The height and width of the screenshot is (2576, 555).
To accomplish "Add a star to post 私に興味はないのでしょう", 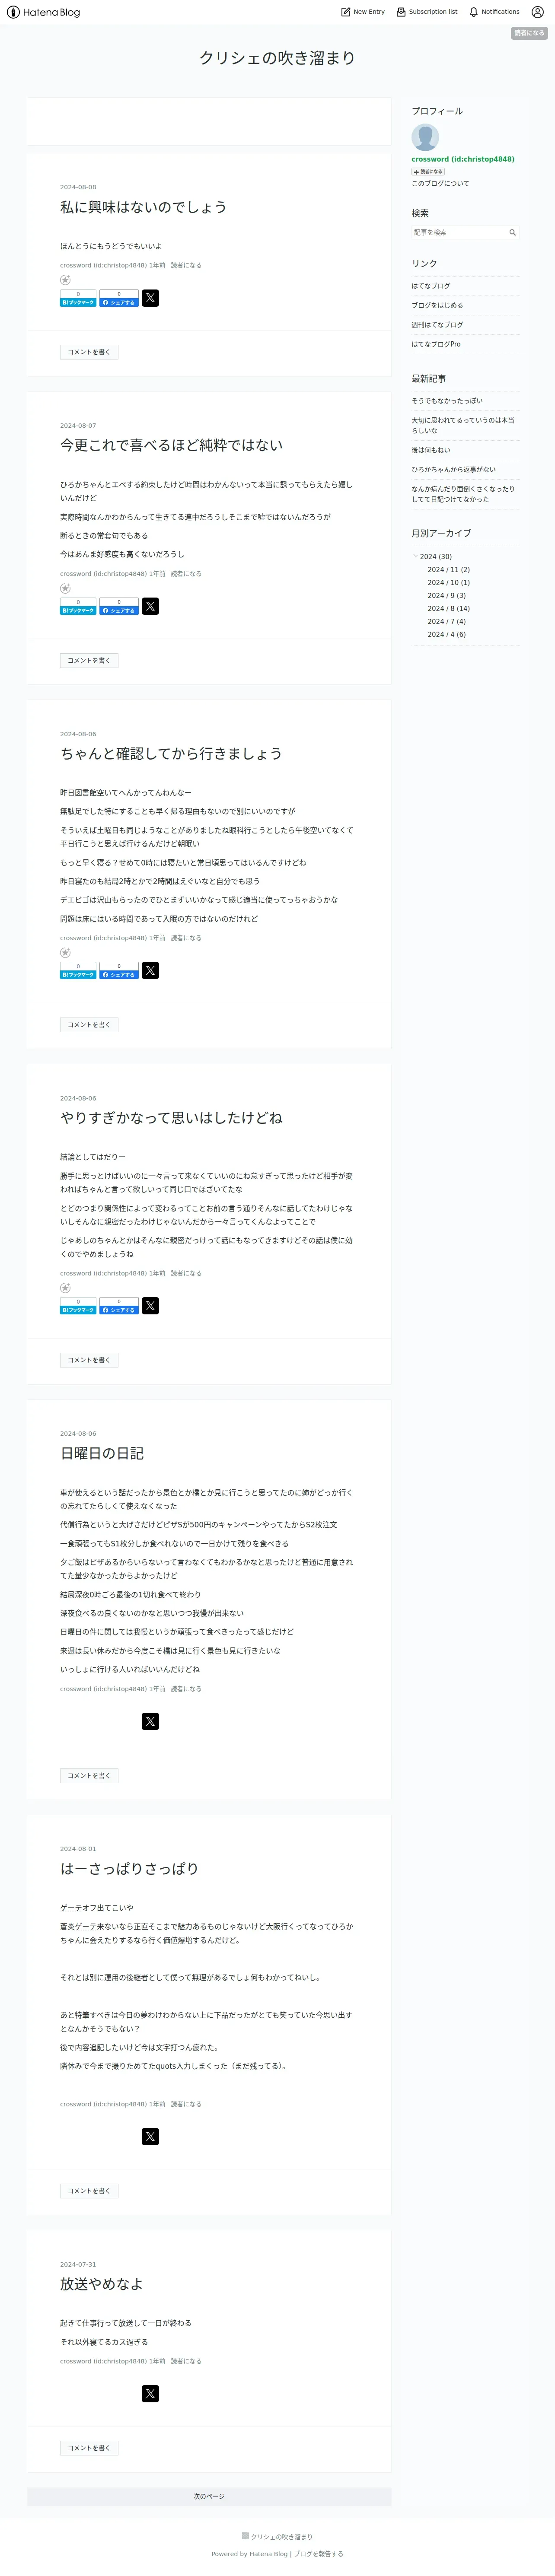I will [x=65, y=280].
